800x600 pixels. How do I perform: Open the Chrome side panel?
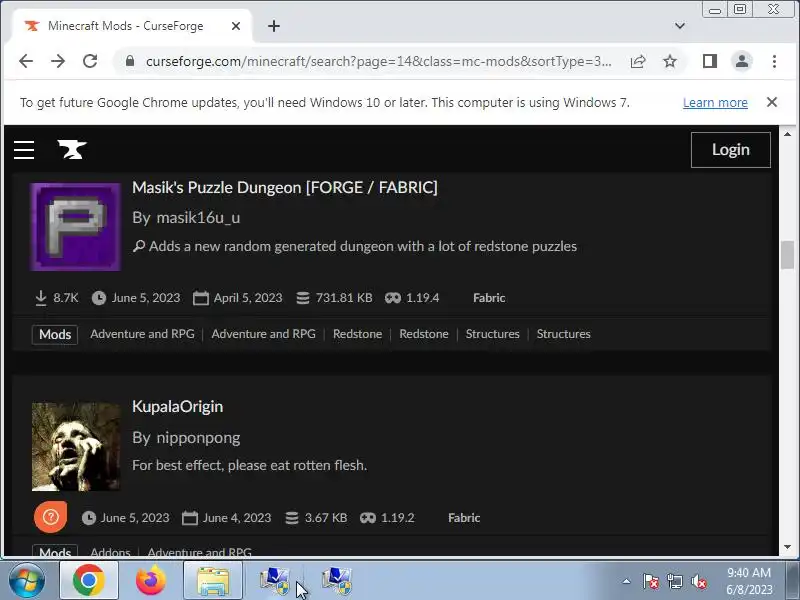point(710,61)
